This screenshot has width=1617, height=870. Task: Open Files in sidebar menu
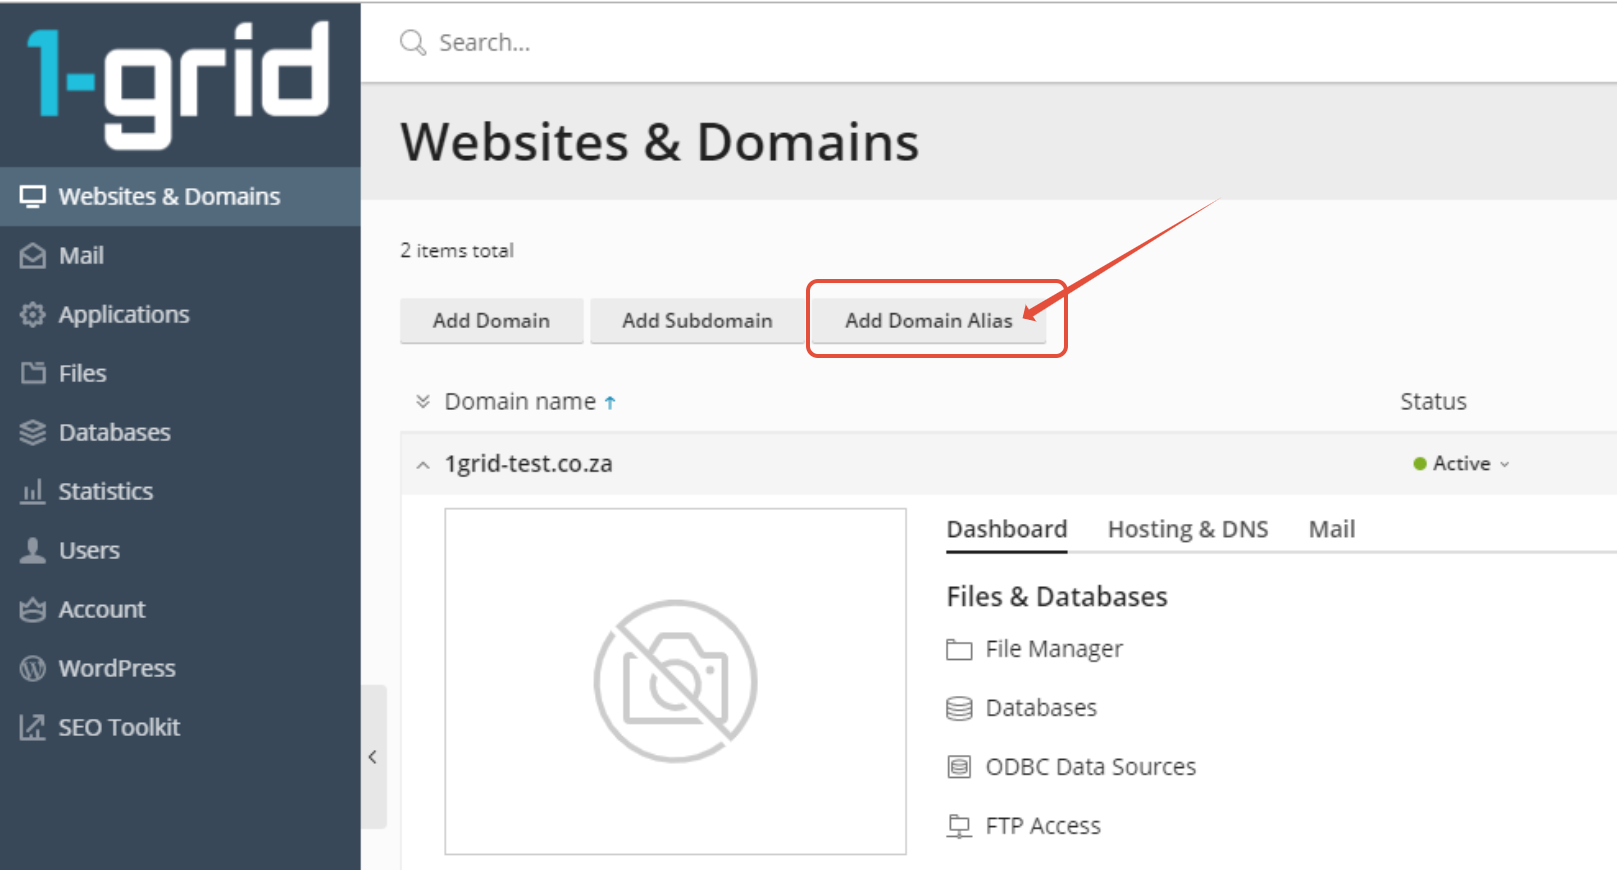point(180,373)
